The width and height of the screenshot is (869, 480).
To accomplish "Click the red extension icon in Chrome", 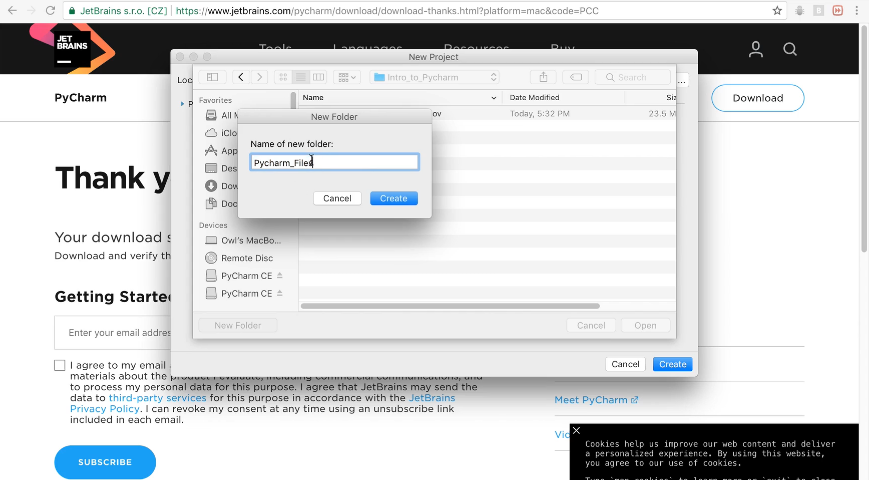I will 837,11.
